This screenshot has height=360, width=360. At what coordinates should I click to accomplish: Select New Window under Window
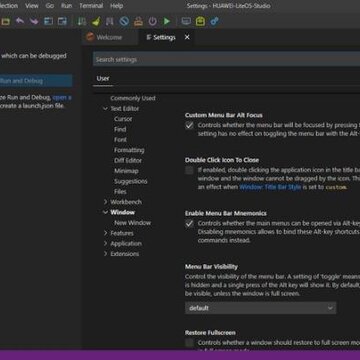pyautogui.click(x=132, y=223)
